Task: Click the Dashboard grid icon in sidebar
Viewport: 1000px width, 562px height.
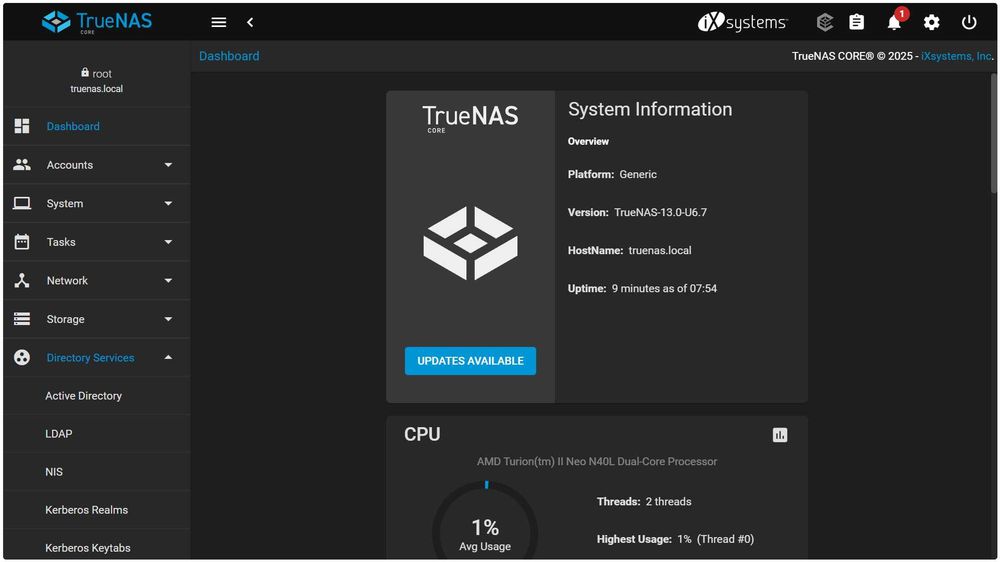Action: [22, 126]
